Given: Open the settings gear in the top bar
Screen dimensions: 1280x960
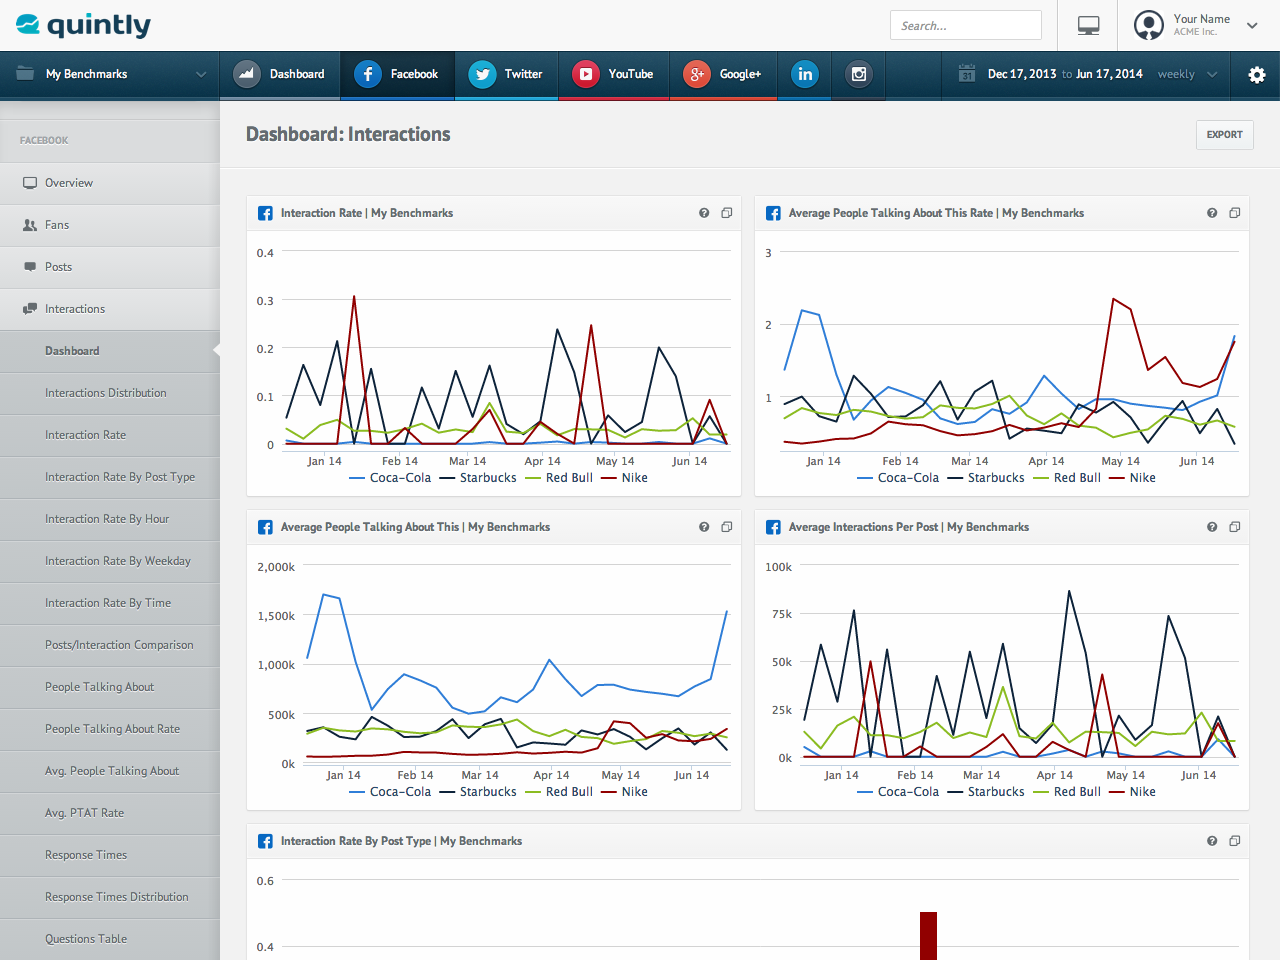Looking at the screenshot, I should click(x=1257, y=75).
